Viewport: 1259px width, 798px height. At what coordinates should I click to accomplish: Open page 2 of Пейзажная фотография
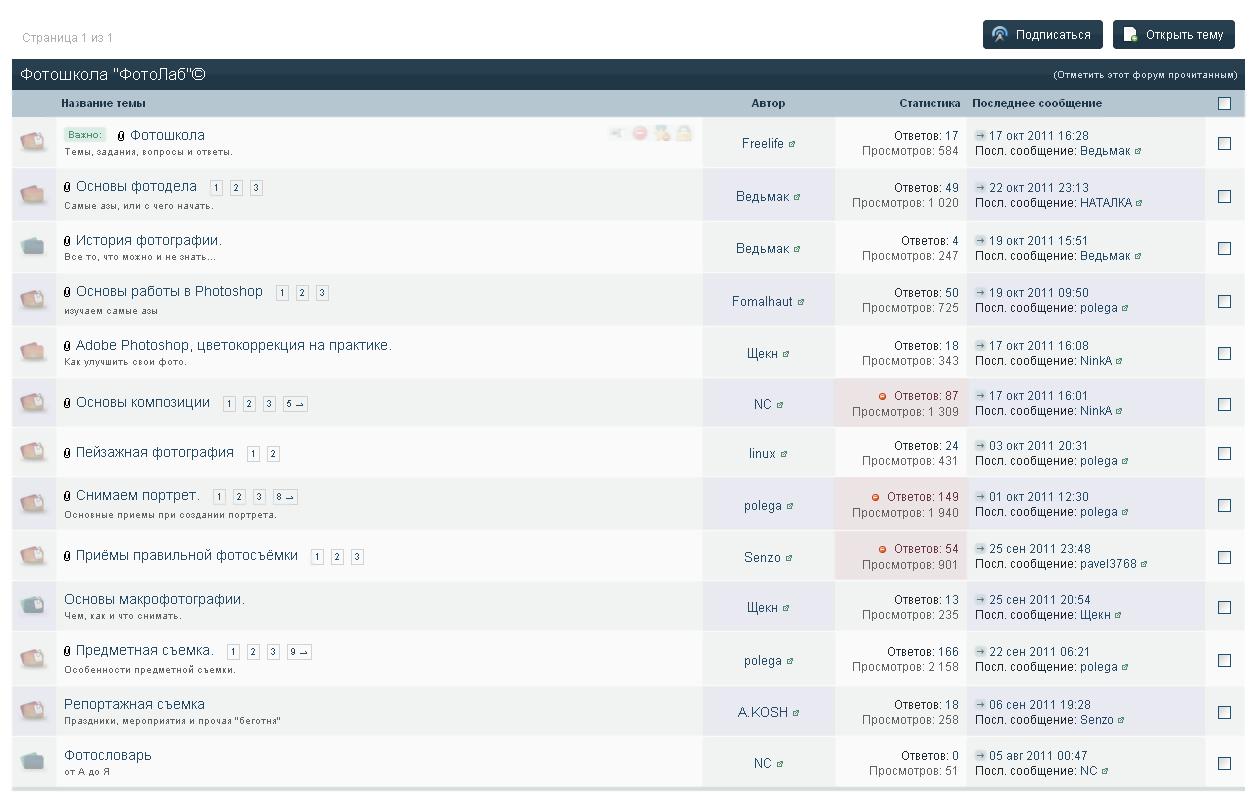(x=273, y=454)
